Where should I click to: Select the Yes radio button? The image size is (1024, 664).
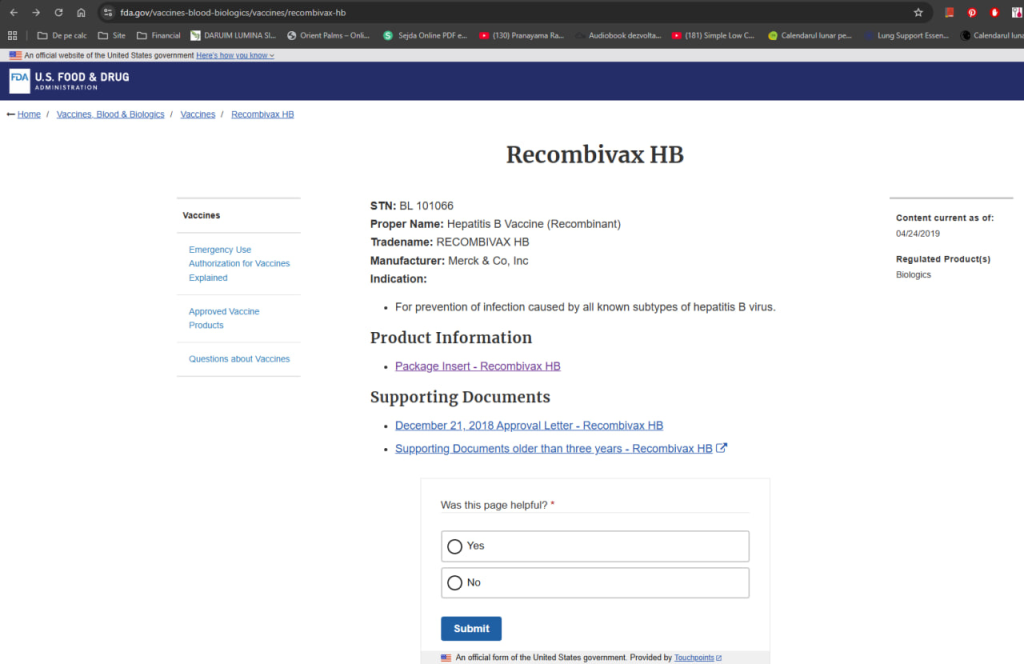point(455,546)
